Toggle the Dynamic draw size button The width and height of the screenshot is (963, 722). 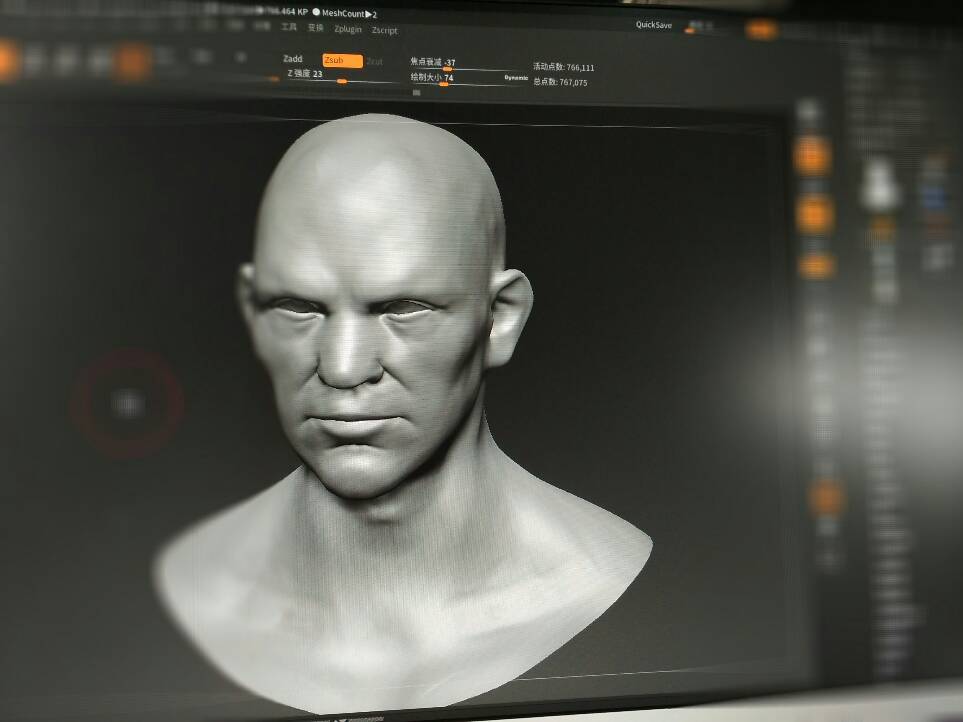[x=516, y=78]
